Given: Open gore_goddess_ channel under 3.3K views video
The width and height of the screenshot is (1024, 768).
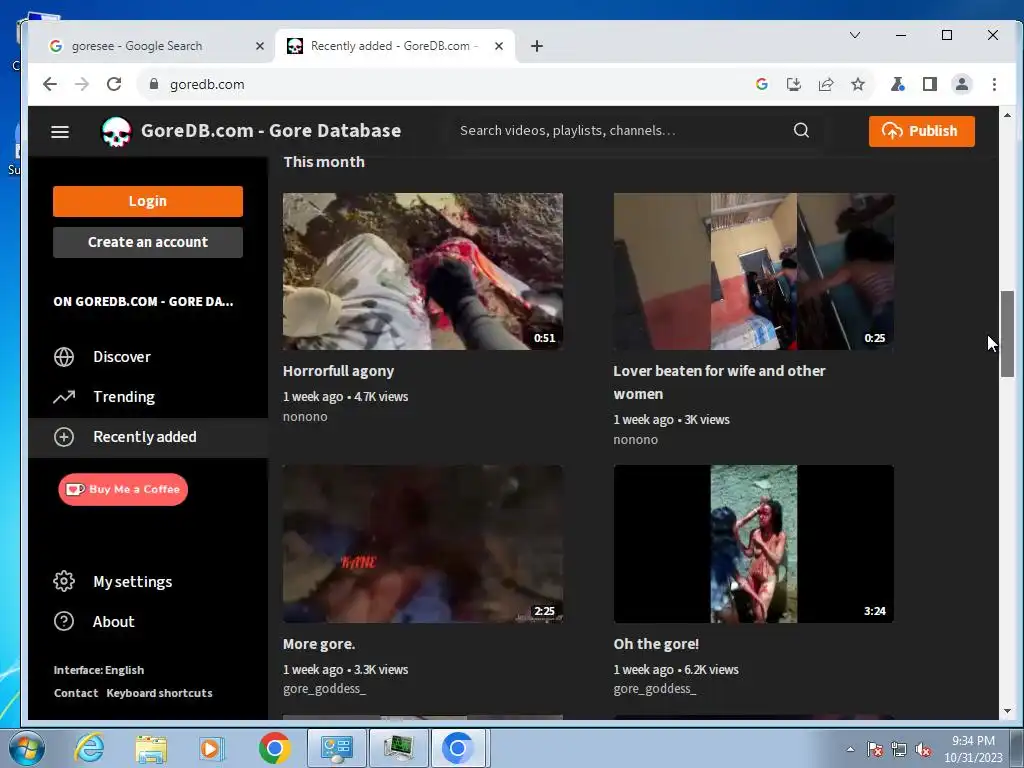Looking at the screenshot, I should (324, 689).
